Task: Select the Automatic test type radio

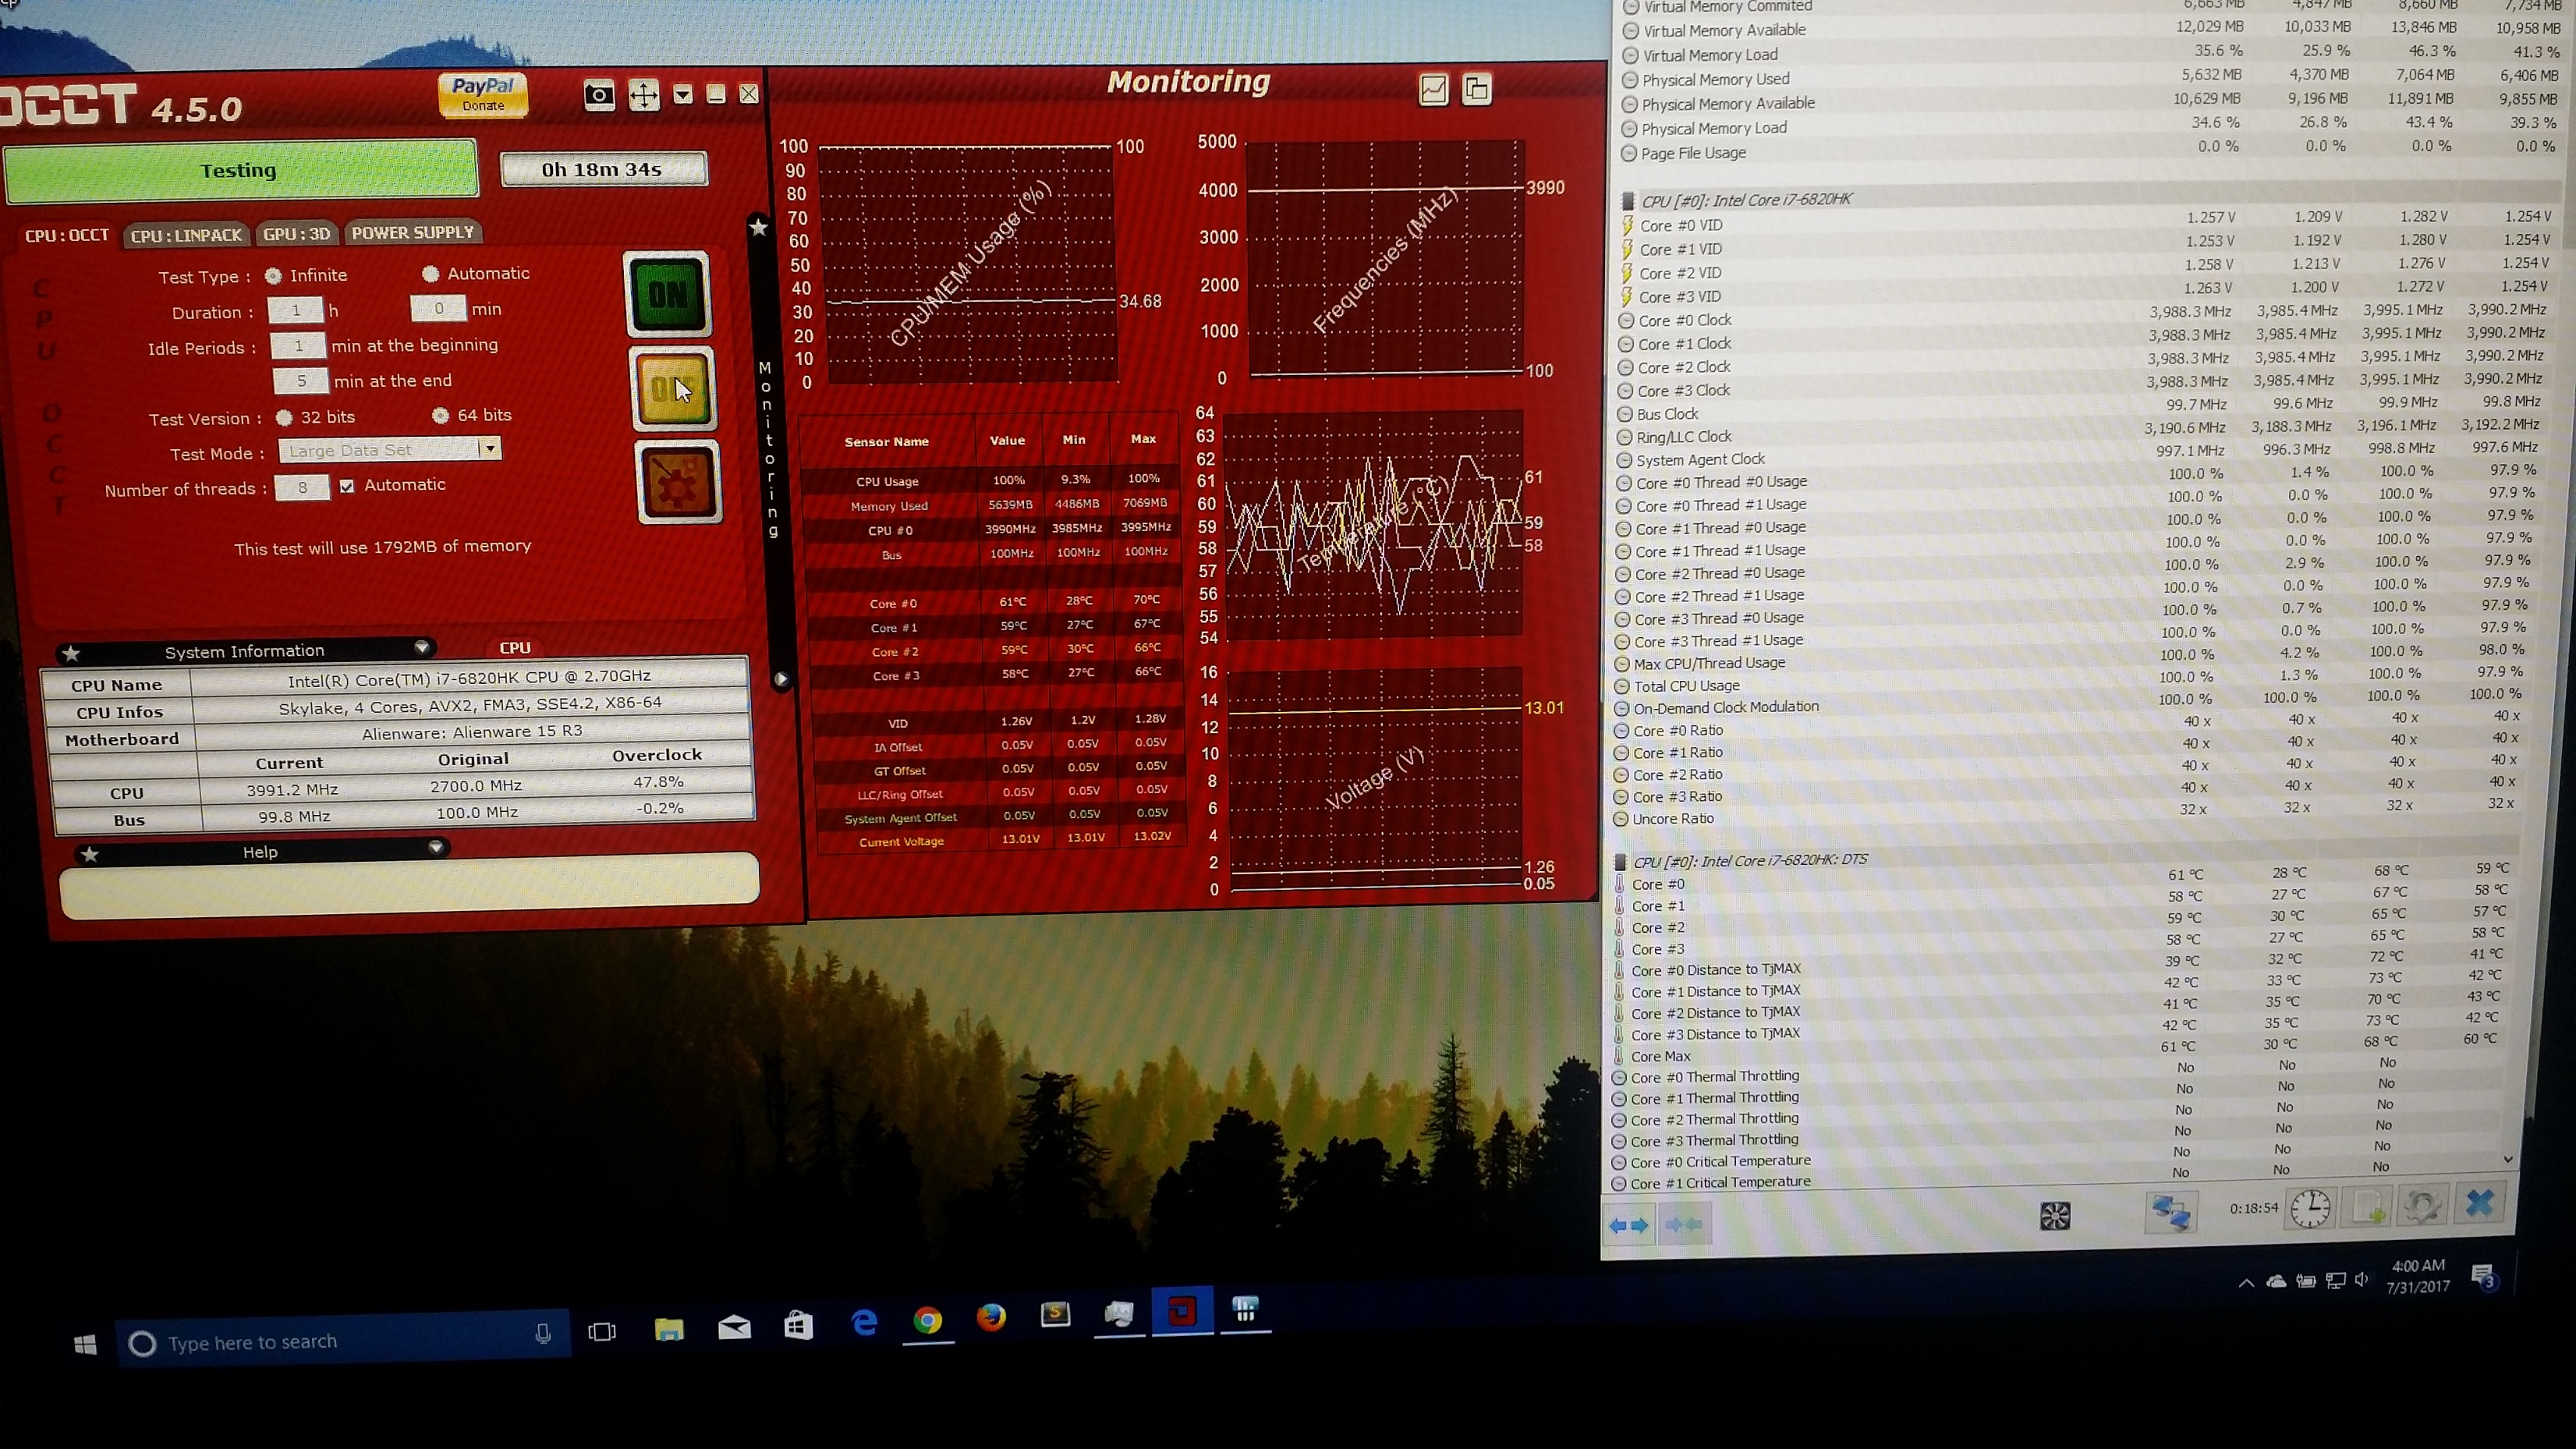Action: 430,274
